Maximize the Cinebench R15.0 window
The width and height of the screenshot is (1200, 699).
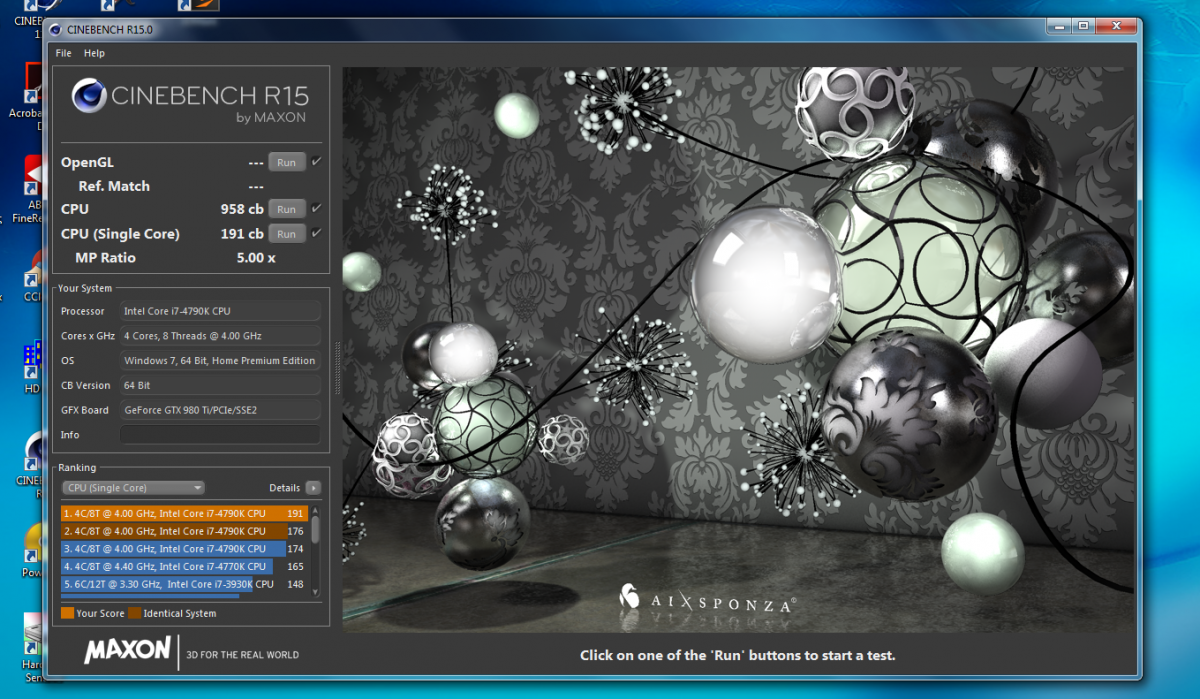coord(1081,28)
